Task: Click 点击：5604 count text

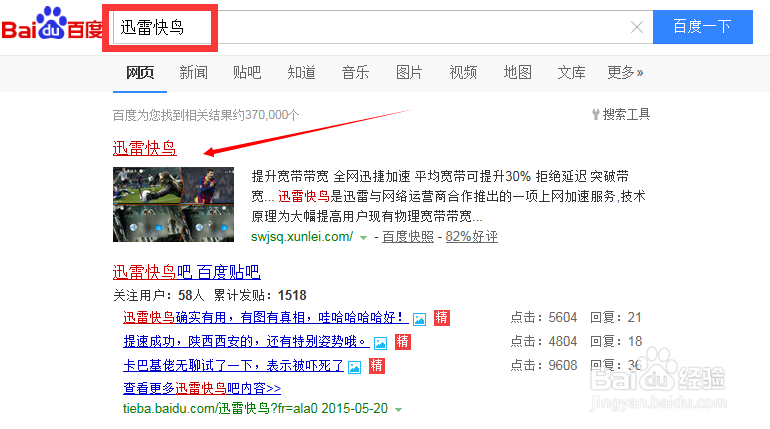Action: [544, 318]
